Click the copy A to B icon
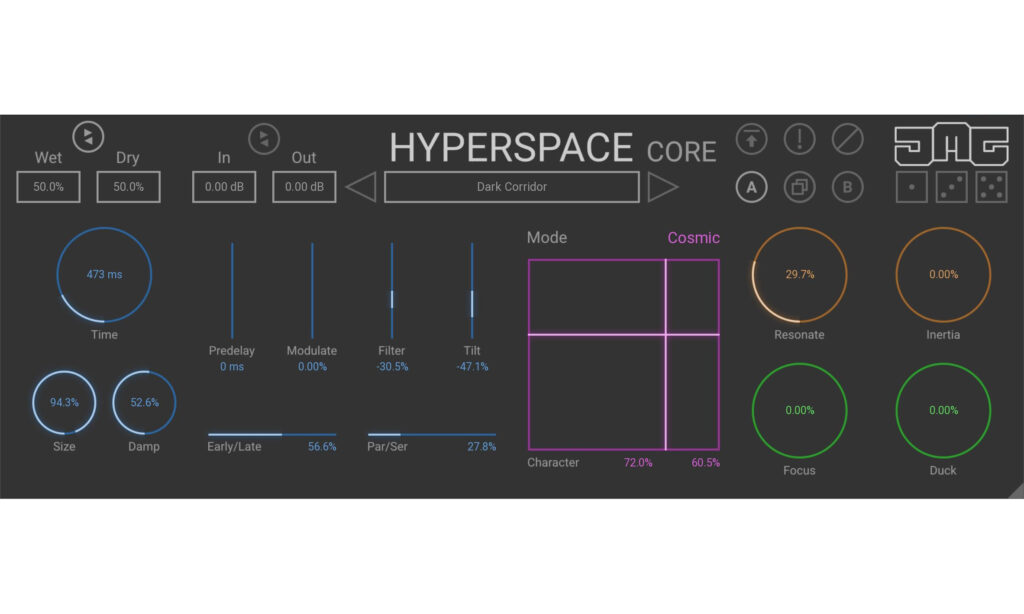The width and height of the screenshot is (1024, 614). click(799, 187)
